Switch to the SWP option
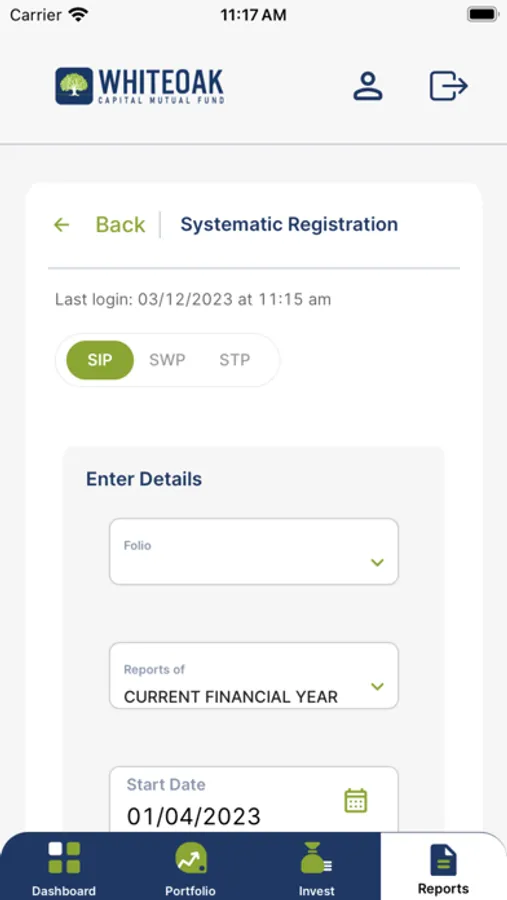507x900 pixels. tap(167, 360)
